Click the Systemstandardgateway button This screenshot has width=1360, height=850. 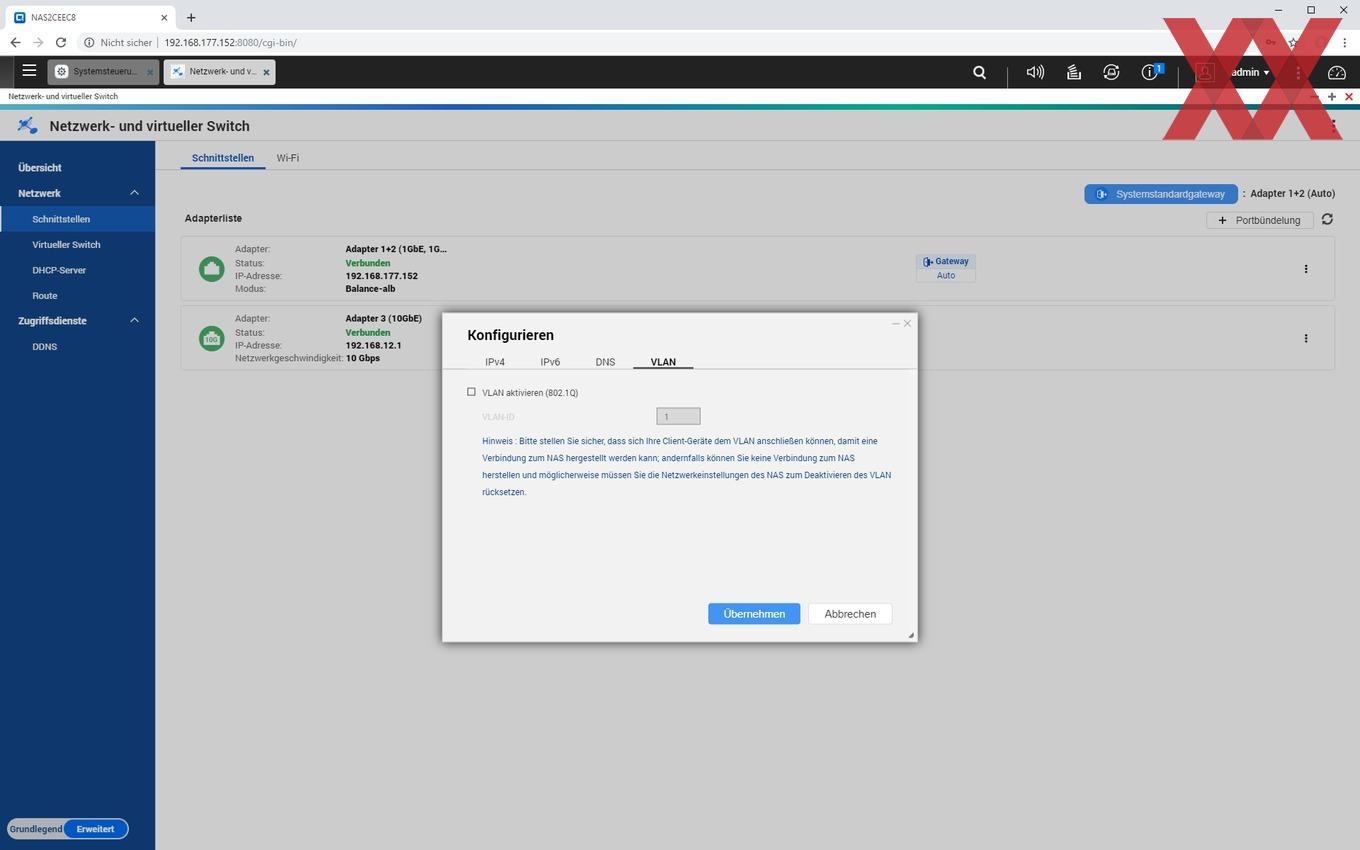1161,194
